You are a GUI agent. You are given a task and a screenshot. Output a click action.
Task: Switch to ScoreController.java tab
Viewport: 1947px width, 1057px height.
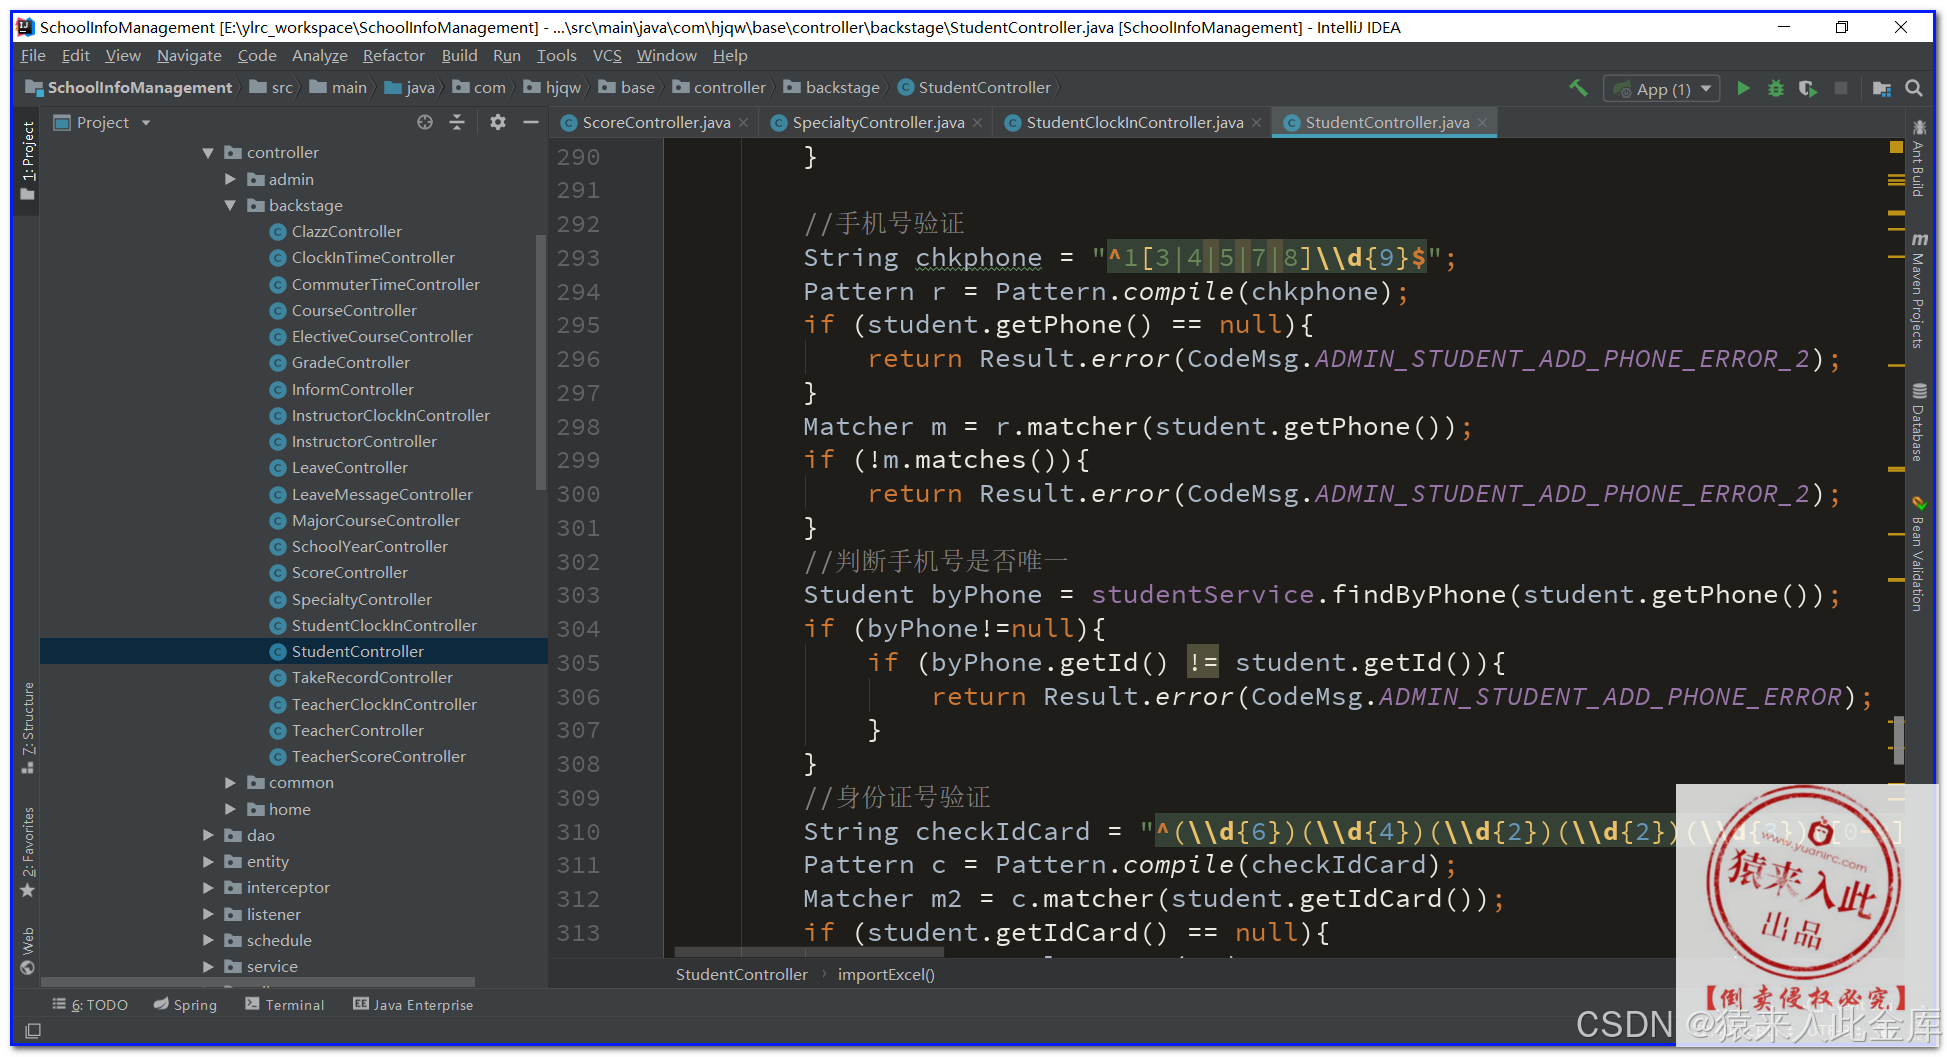point(656,123)
